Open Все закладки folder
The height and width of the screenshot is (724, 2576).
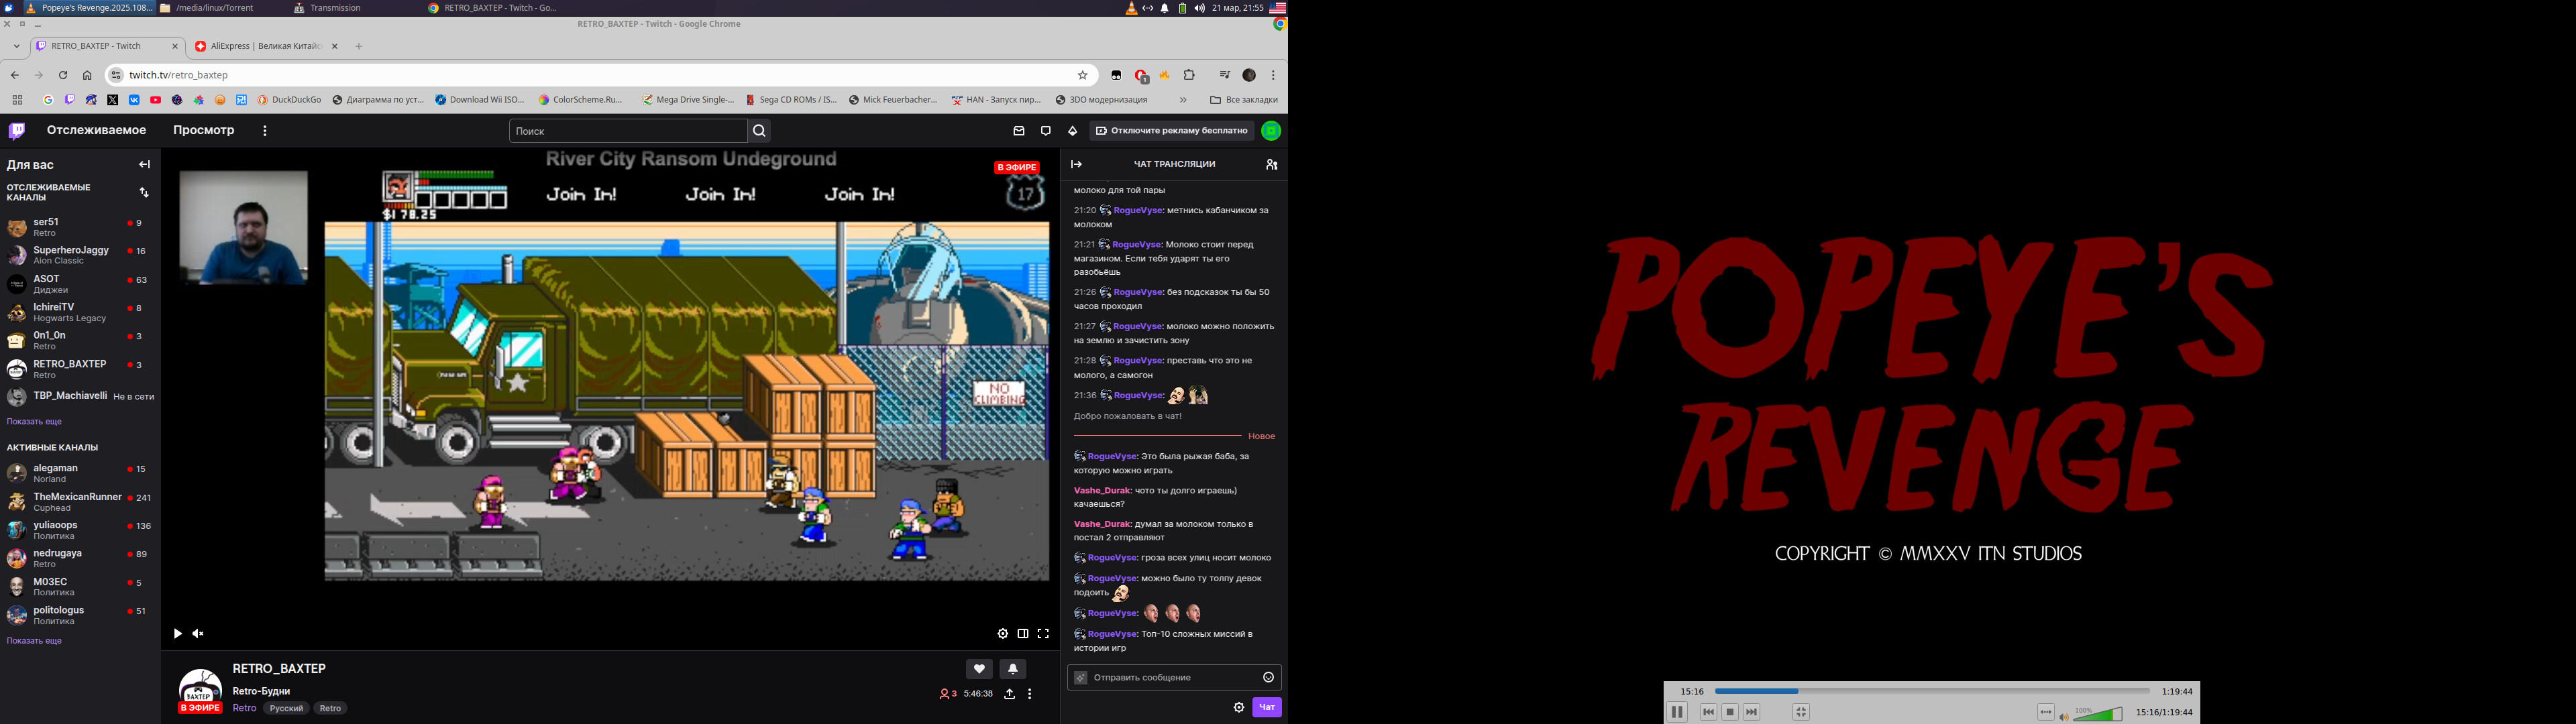(x=1244, y=100)
